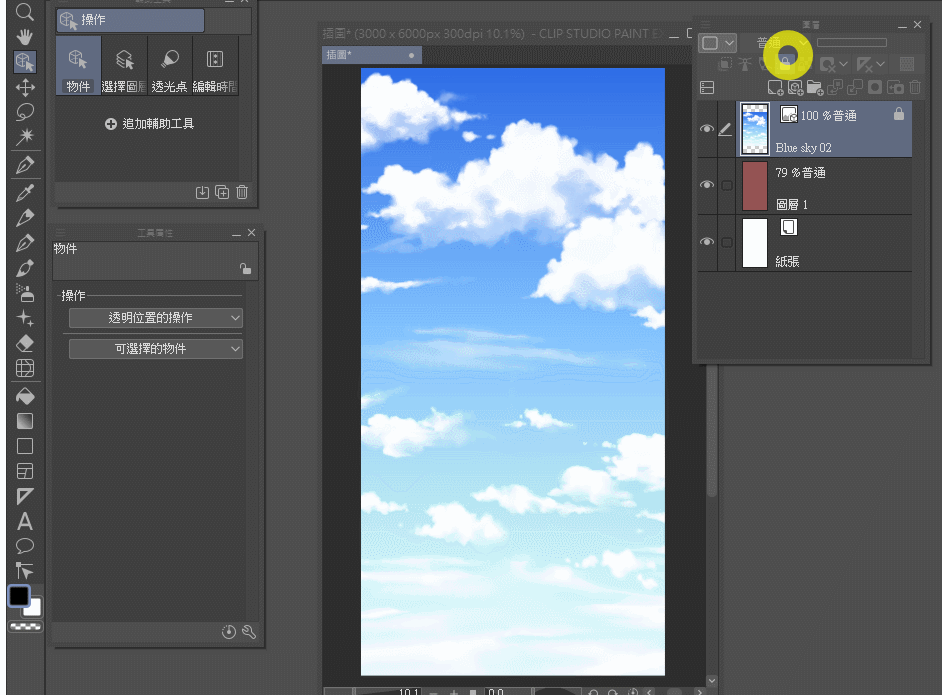The image size is (942, 695).
Task: Select the Eyedropper tool
Action: [x=25, y=193]
